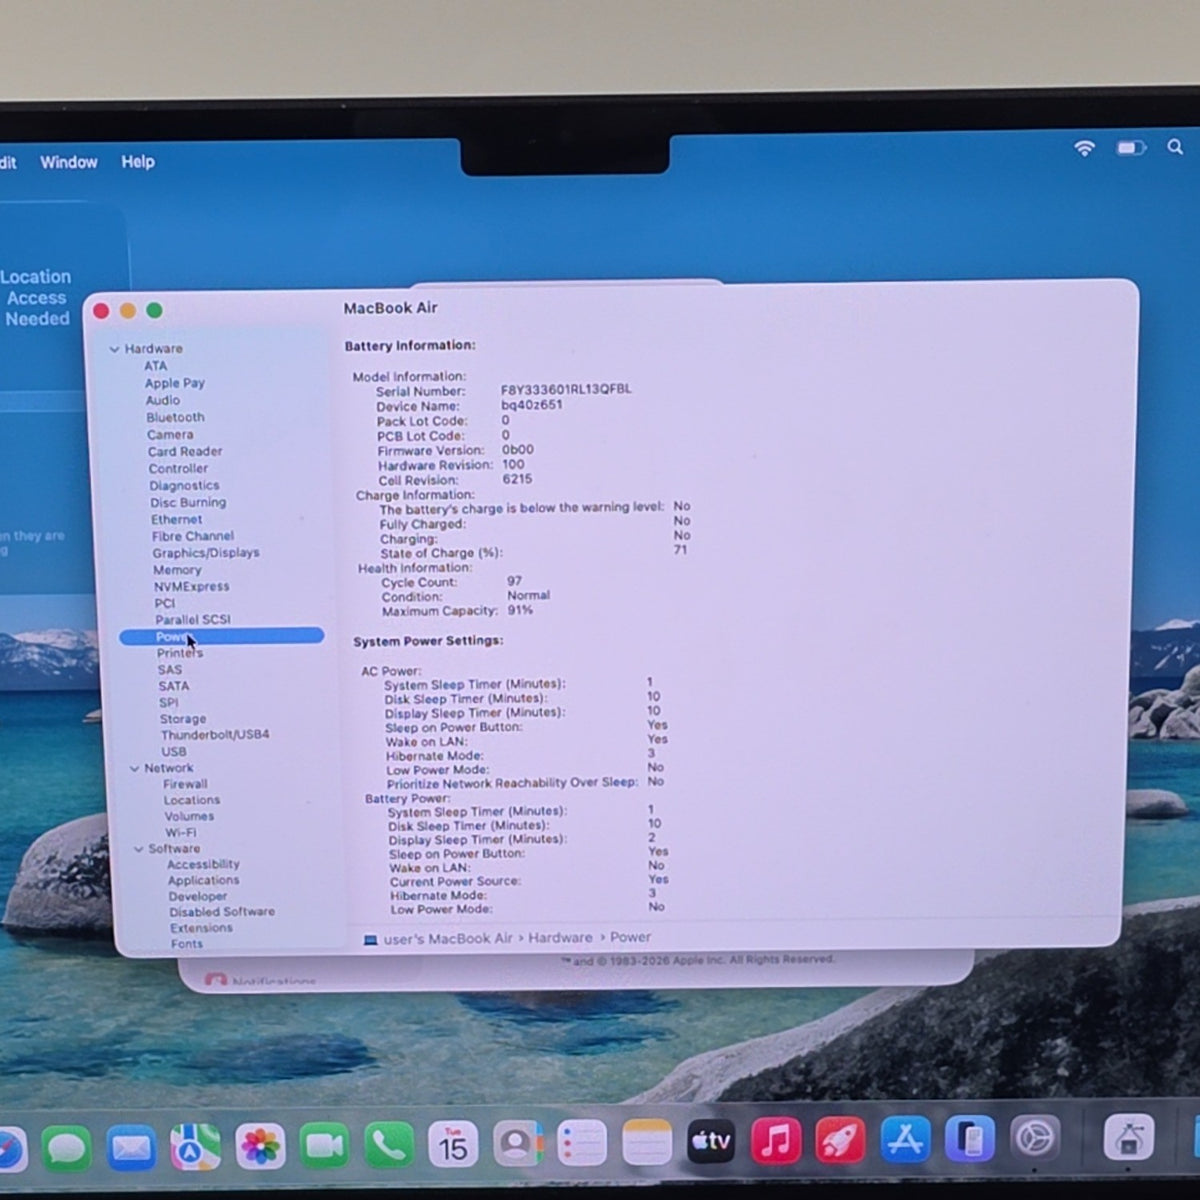Viewport: 1200px width, 1200px height.
Task: Select Accessibility under Software
Action: 203,864
